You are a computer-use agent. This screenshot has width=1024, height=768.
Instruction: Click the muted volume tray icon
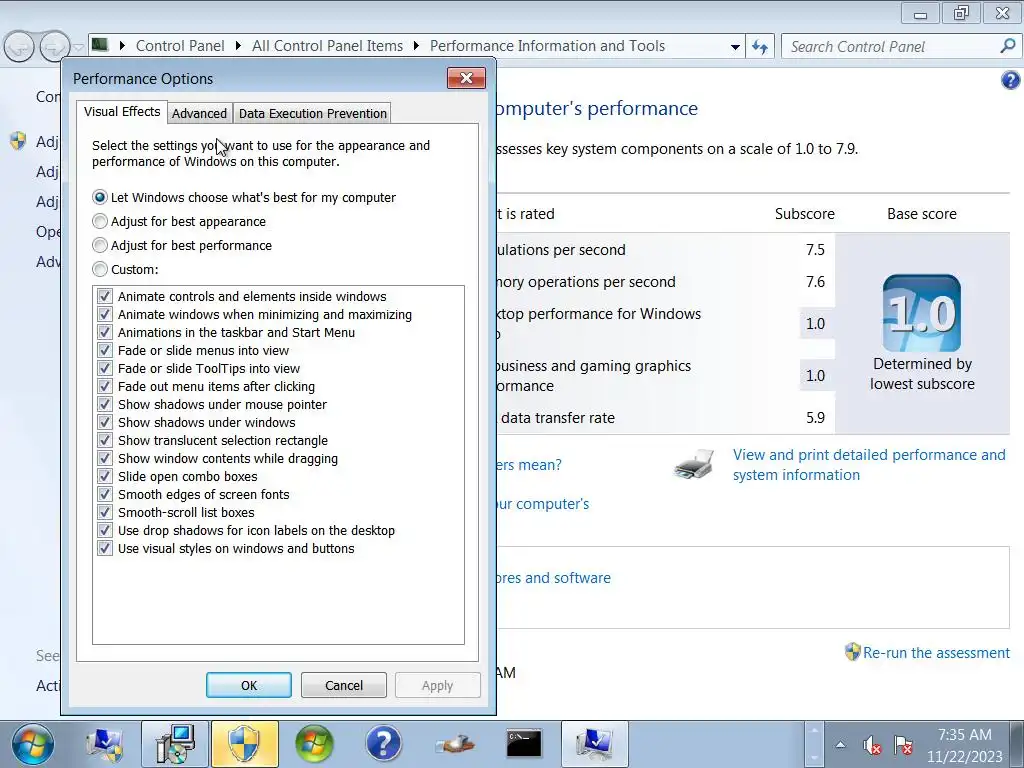(x=871, y=745)
